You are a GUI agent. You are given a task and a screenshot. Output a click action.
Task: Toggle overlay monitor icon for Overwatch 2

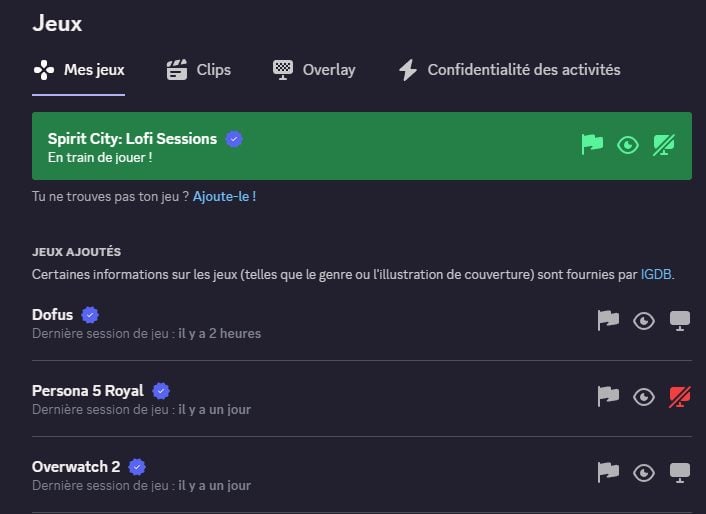click(679, 473)
